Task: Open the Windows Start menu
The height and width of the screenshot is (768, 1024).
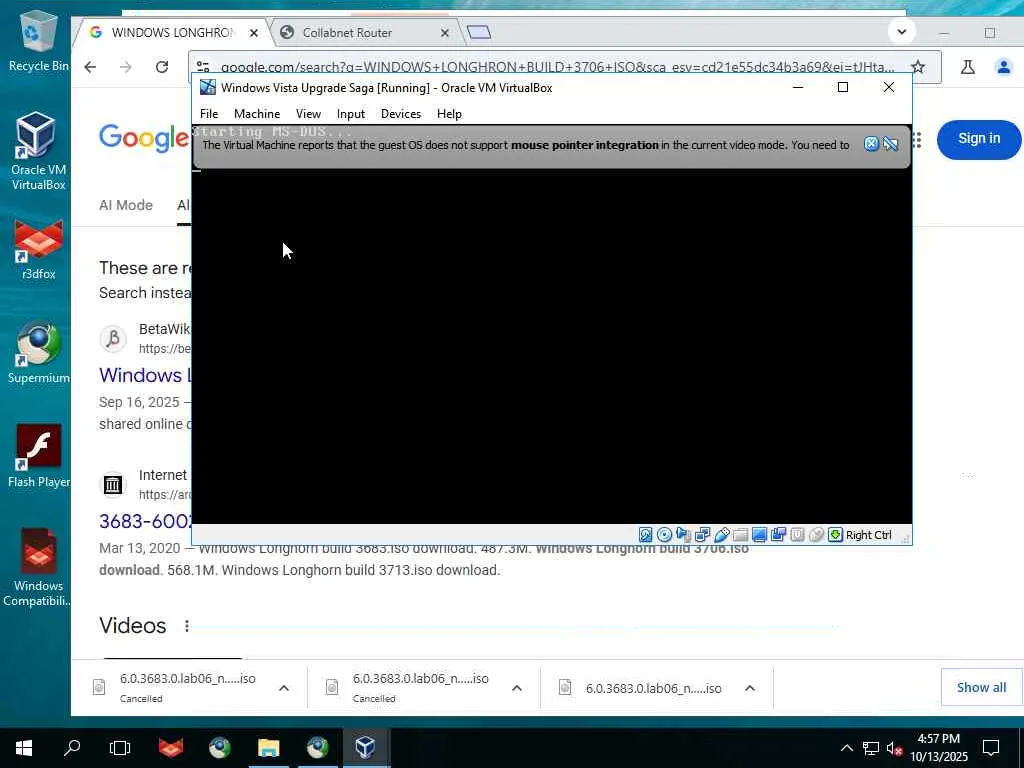Action: tap(24, 748)
